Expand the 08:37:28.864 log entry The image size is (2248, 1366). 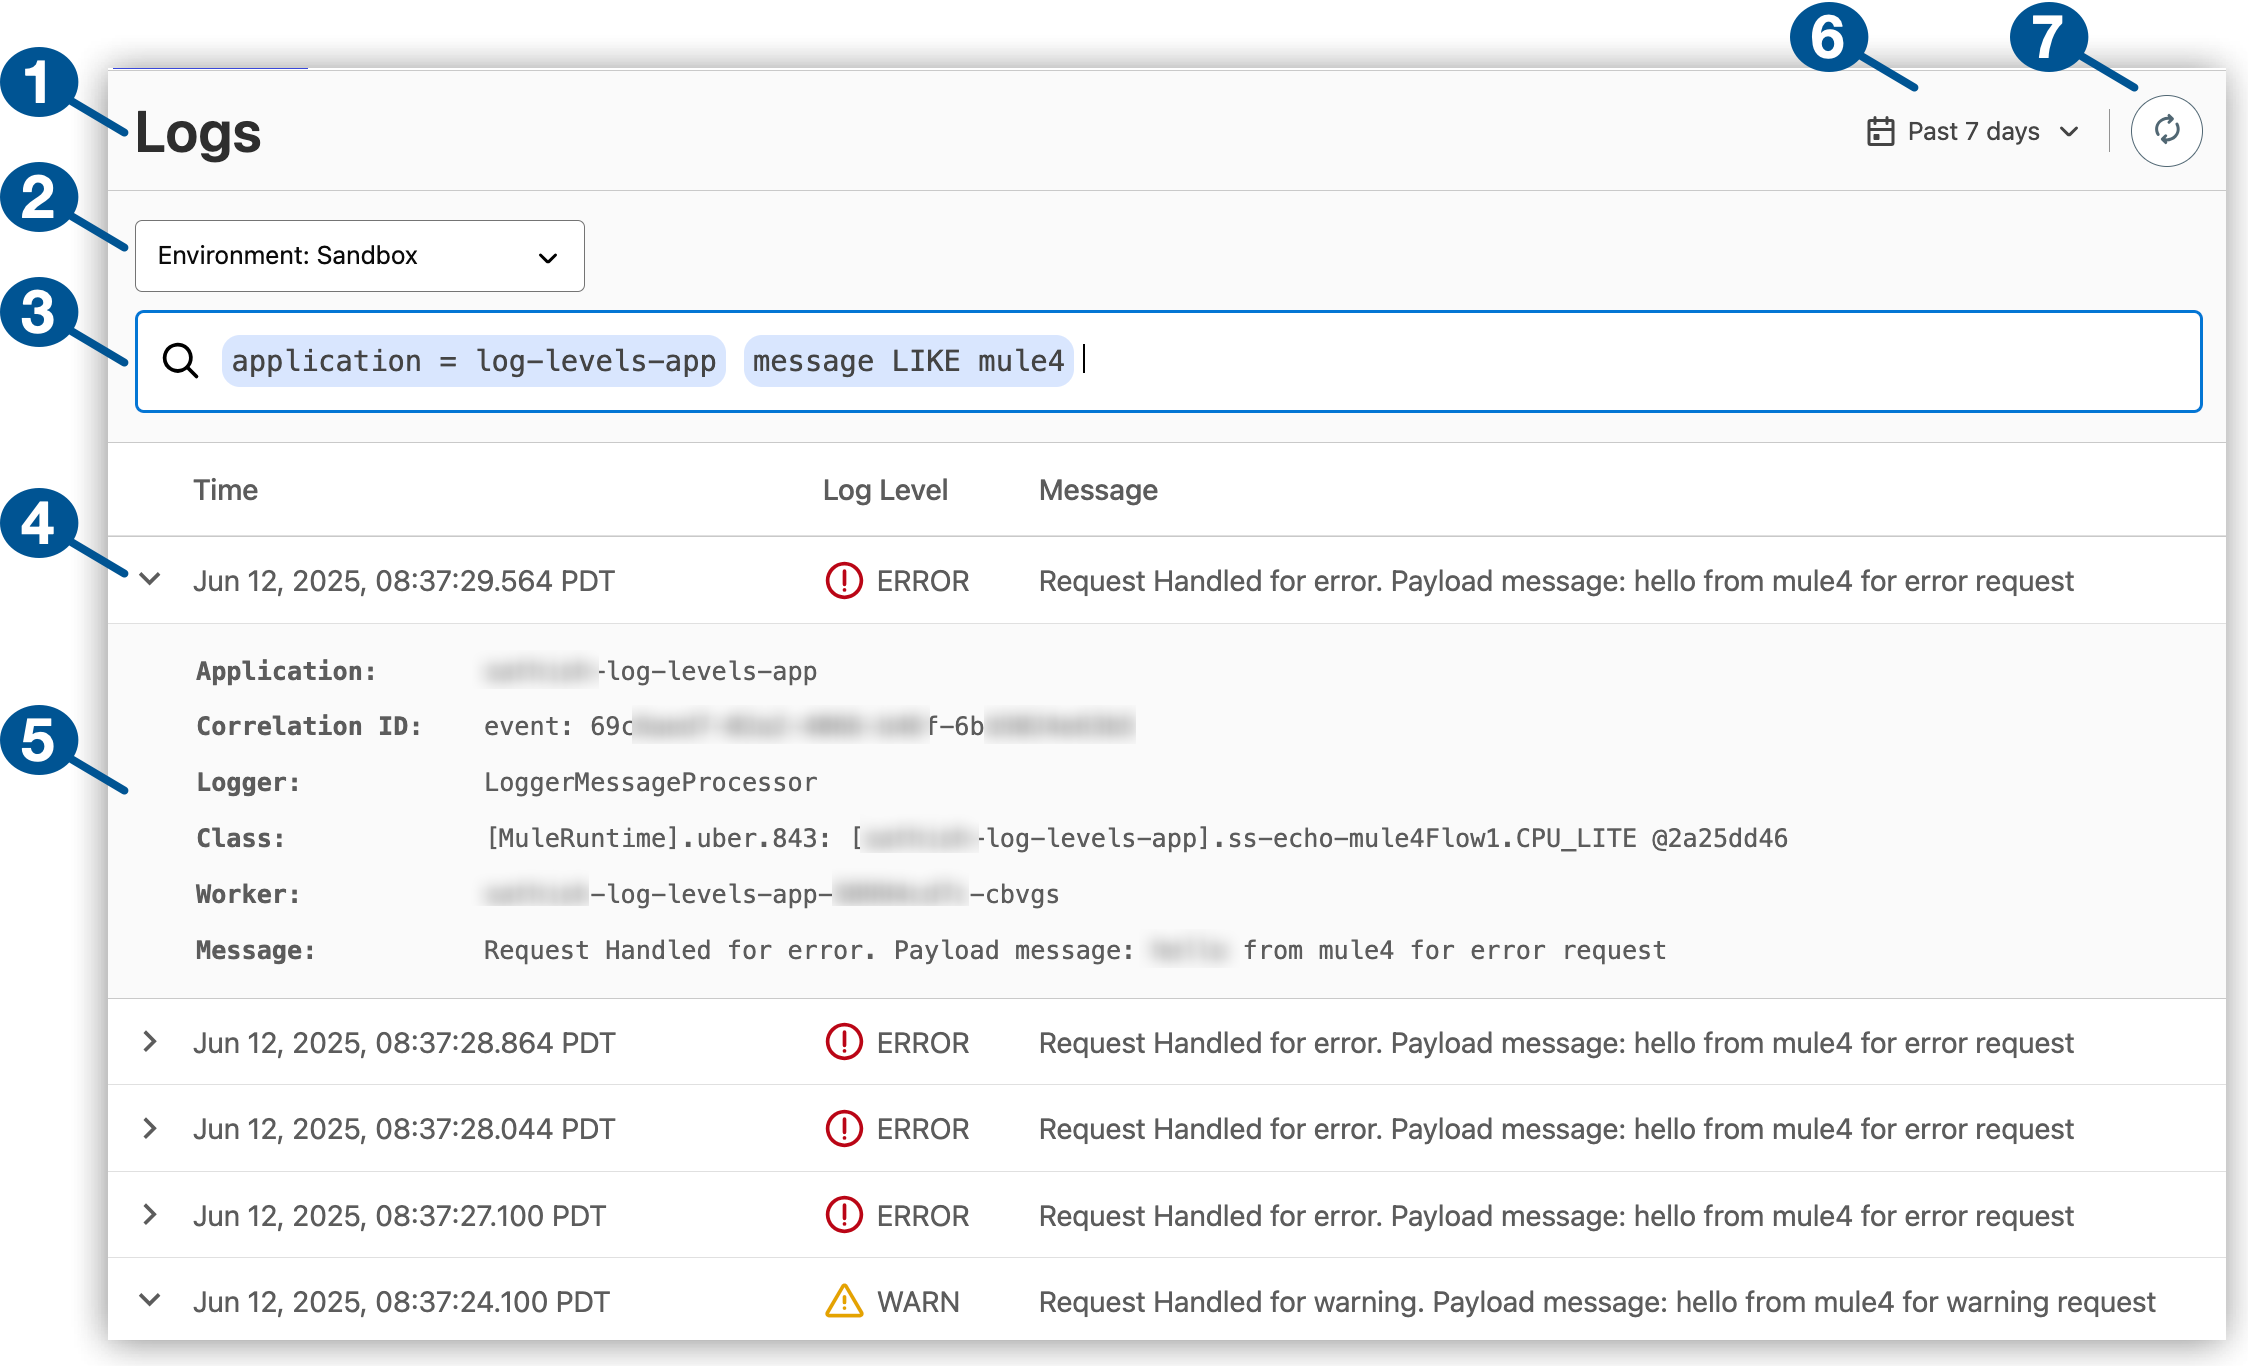tap(150, 1042)
